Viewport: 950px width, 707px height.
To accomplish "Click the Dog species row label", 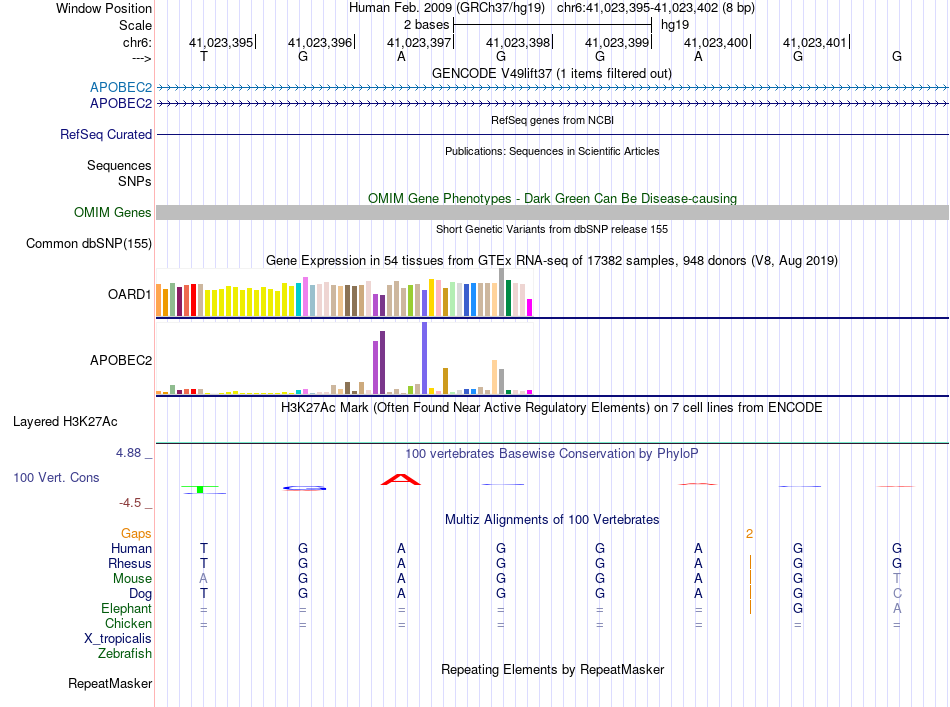I will click(141, 594).
